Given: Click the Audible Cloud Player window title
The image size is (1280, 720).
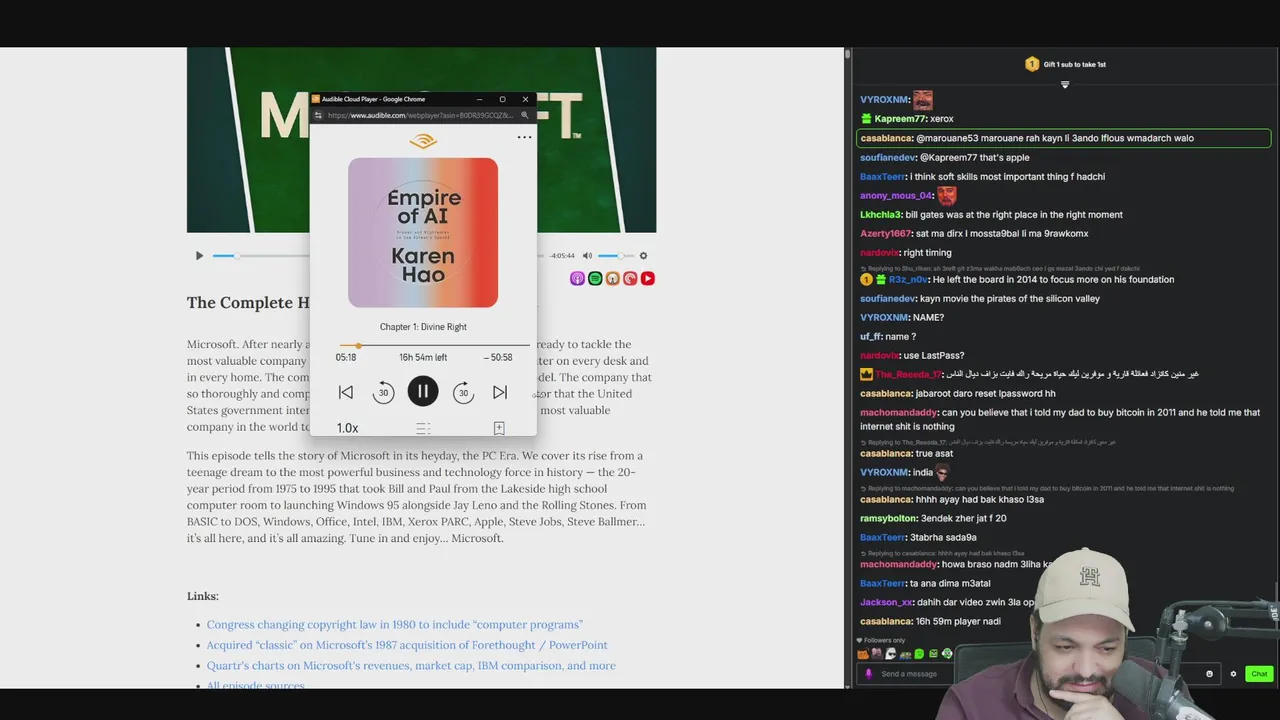Looking at the screenshot, I should click(x=373, y=99).
